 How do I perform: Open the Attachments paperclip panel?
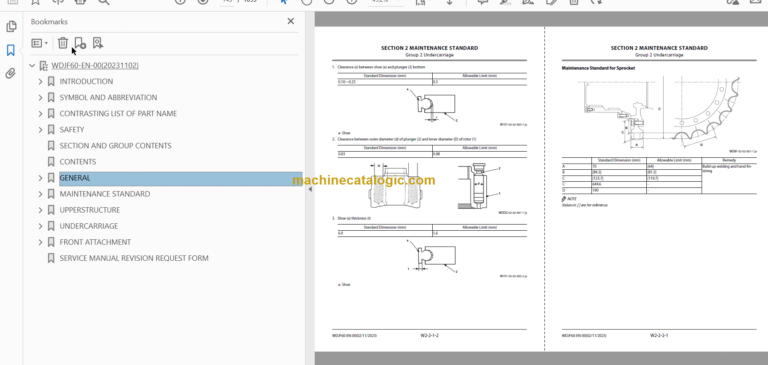coord(11,73)
